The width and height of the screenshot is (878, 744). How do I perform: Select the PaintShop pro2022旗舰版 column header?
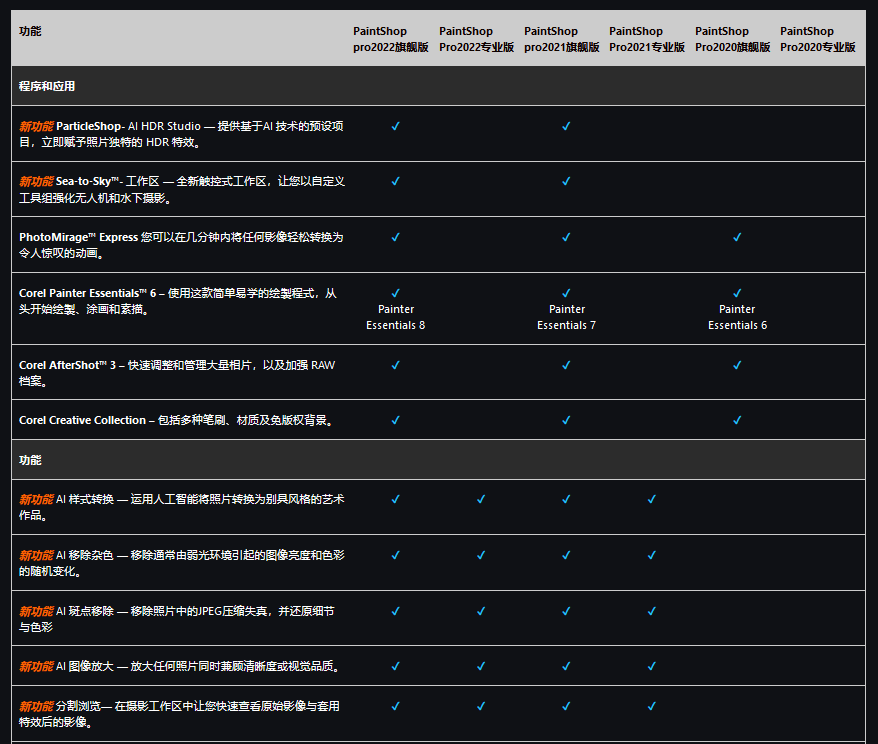pos(391,39)
